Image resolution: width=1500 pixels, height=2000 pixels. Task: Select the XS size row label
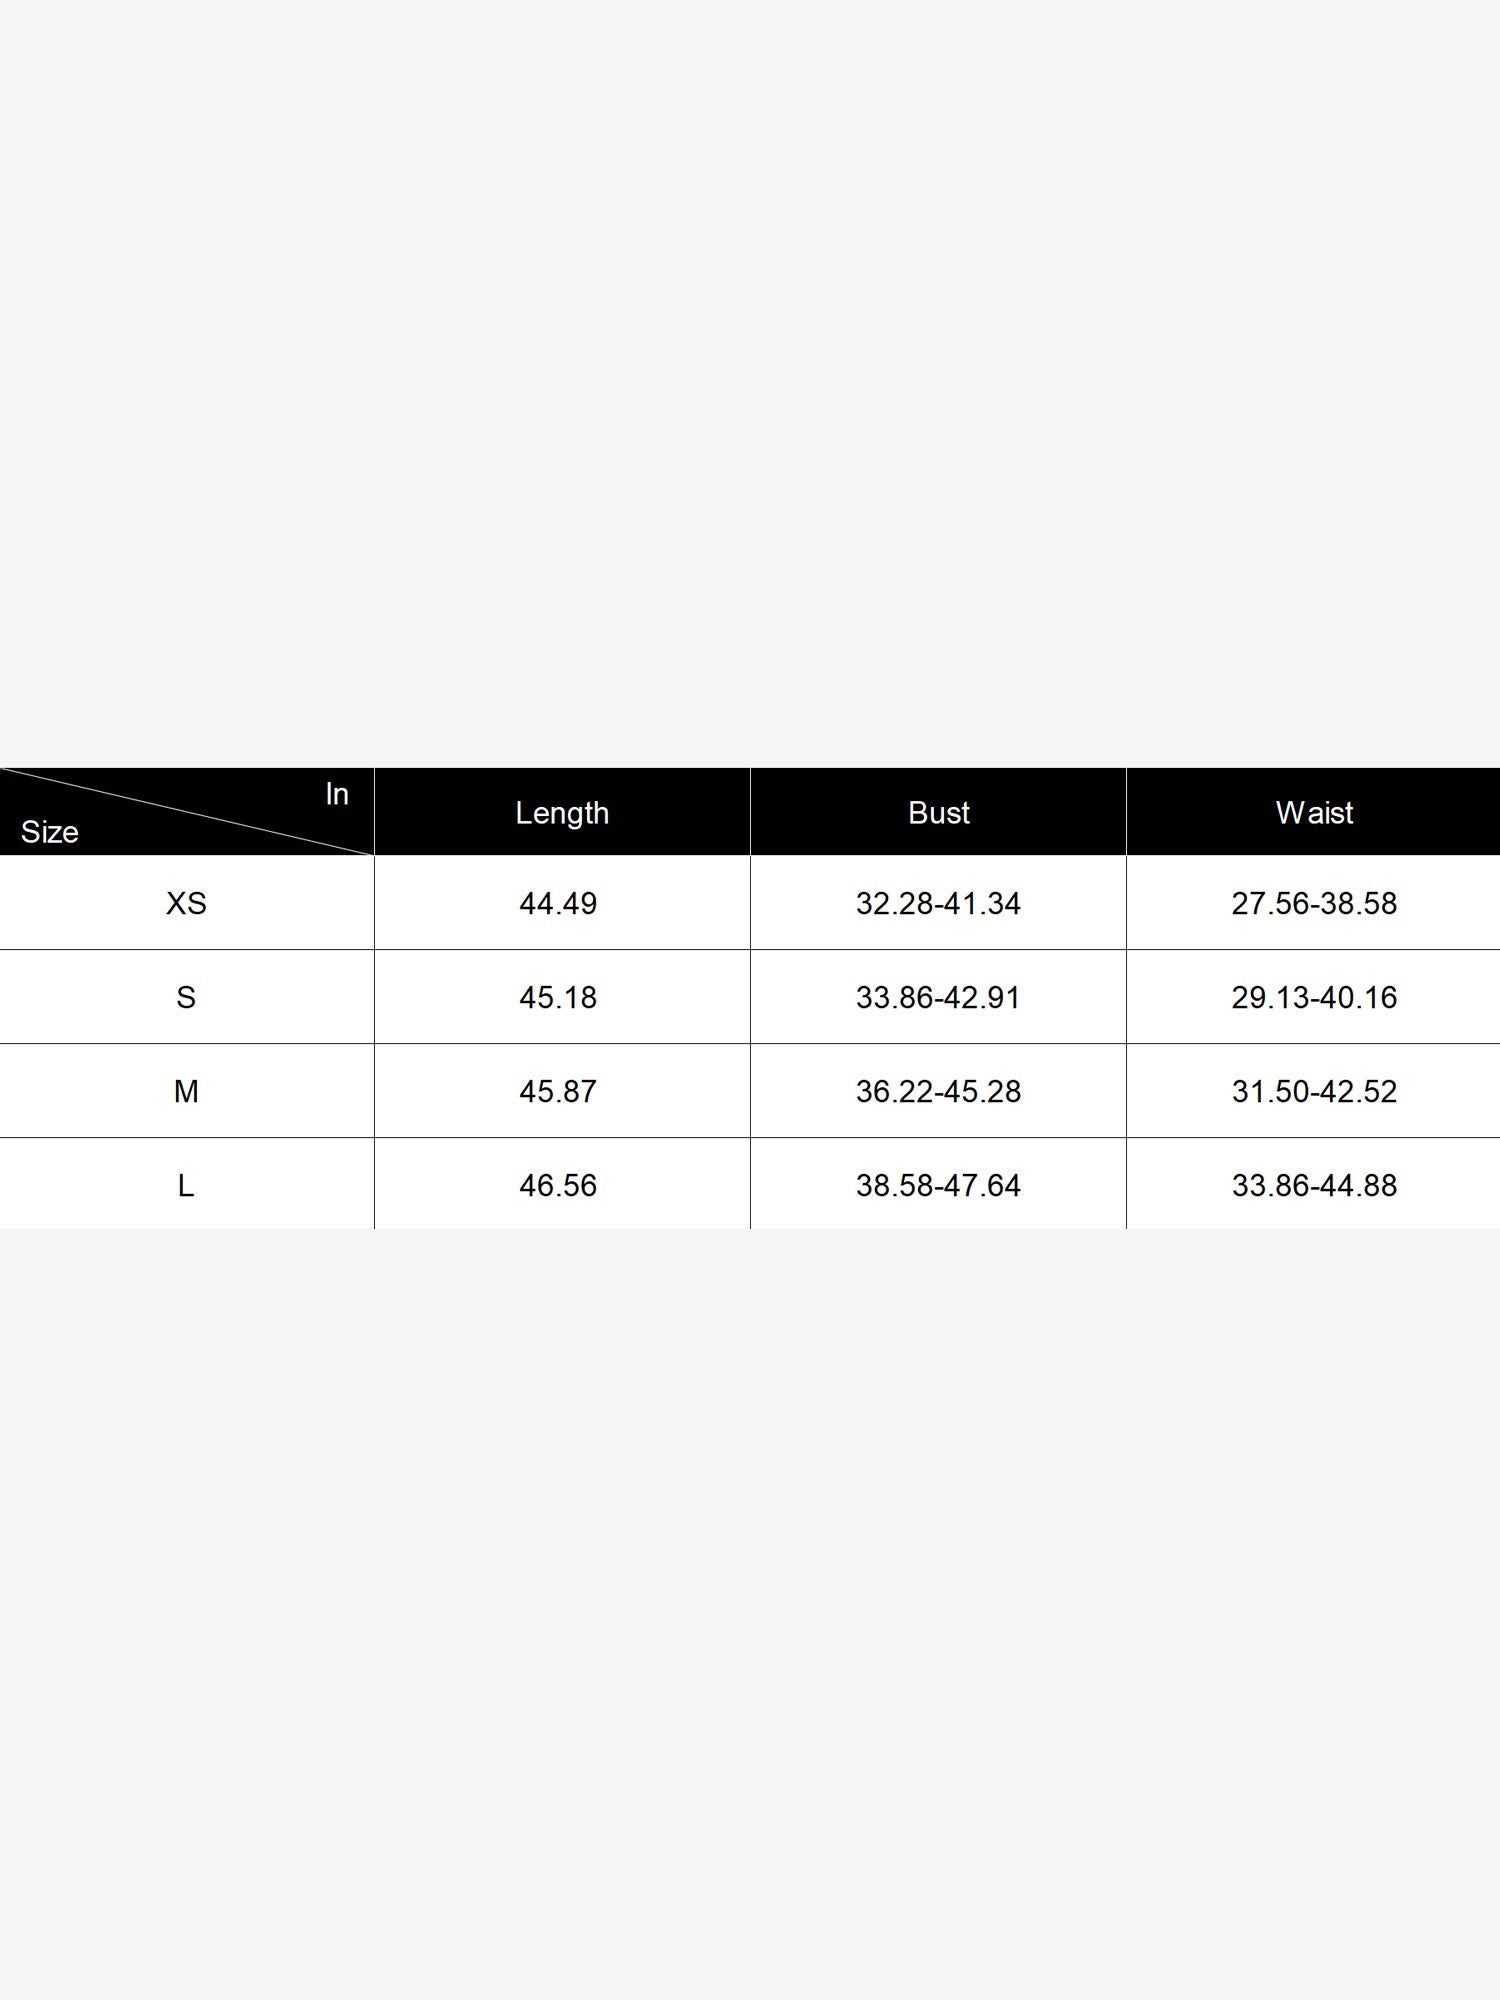pos(186,903)
